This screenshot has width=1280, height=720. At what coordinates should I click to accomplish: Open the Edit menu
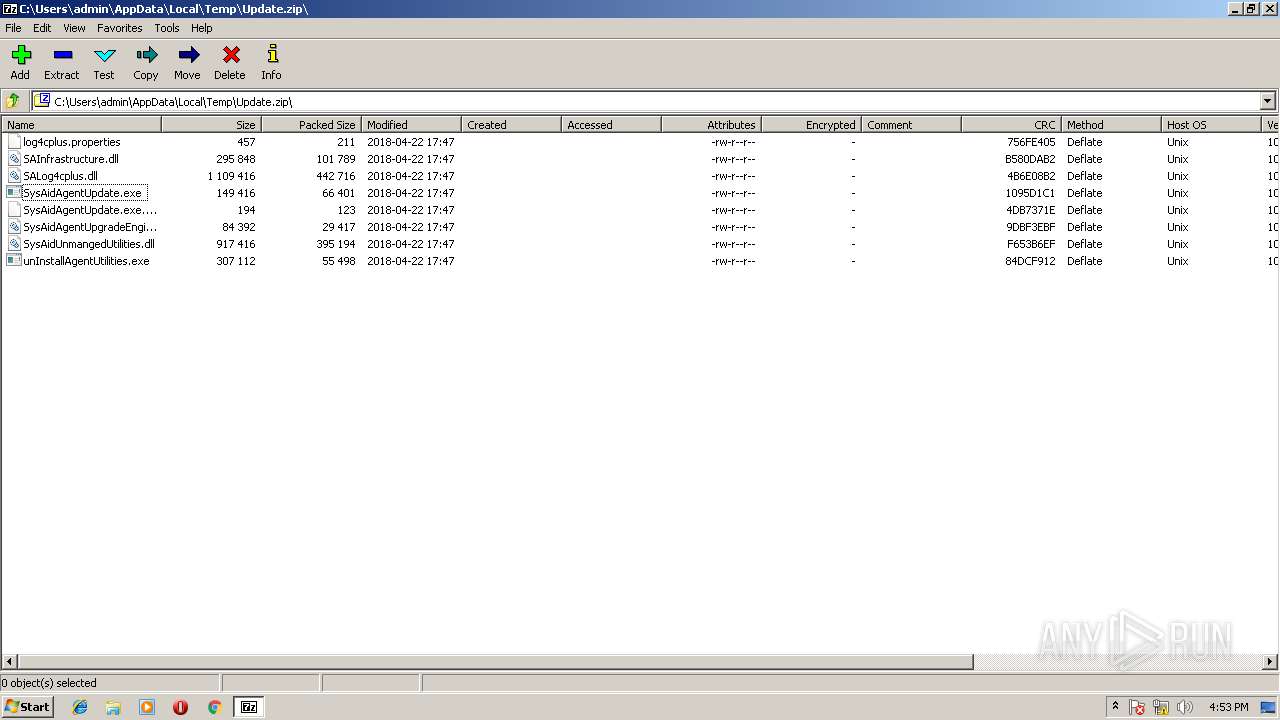[42, 28]
